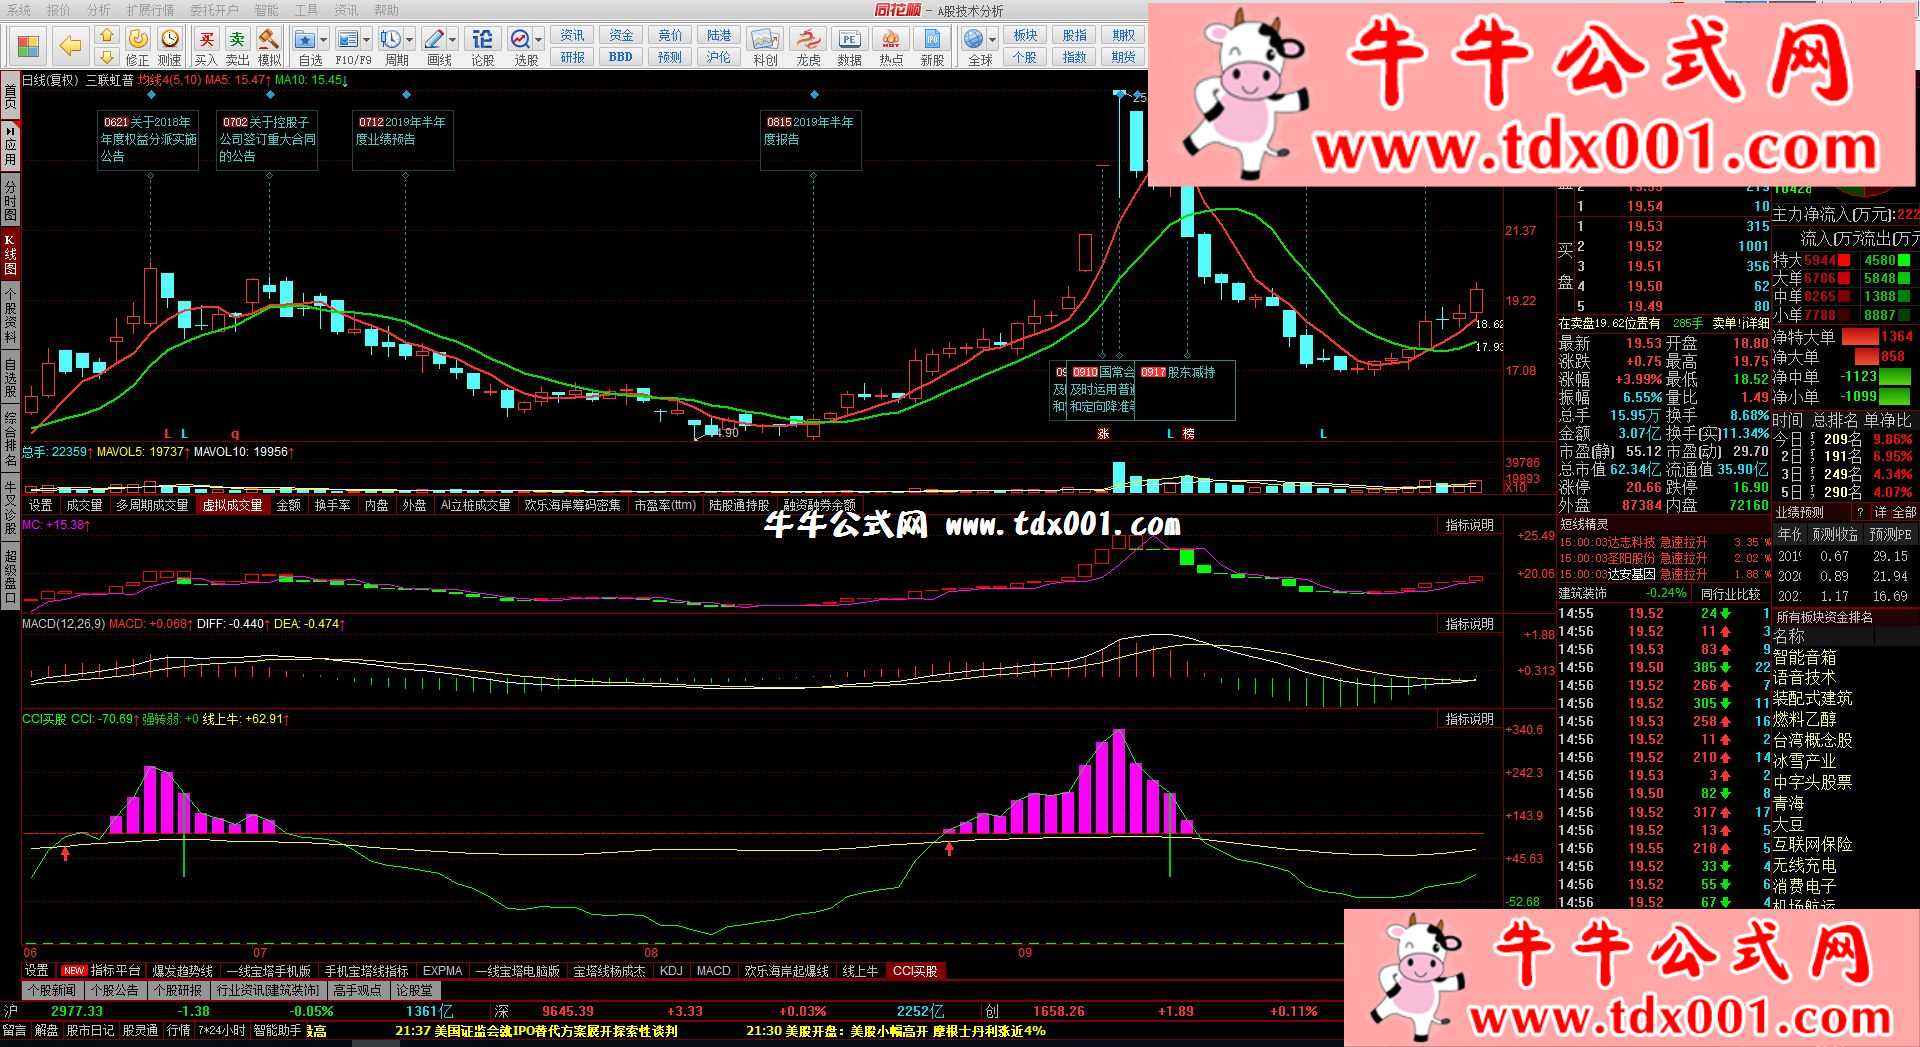Expand the 自选 dropdown arrow

[x=323, y=40]
